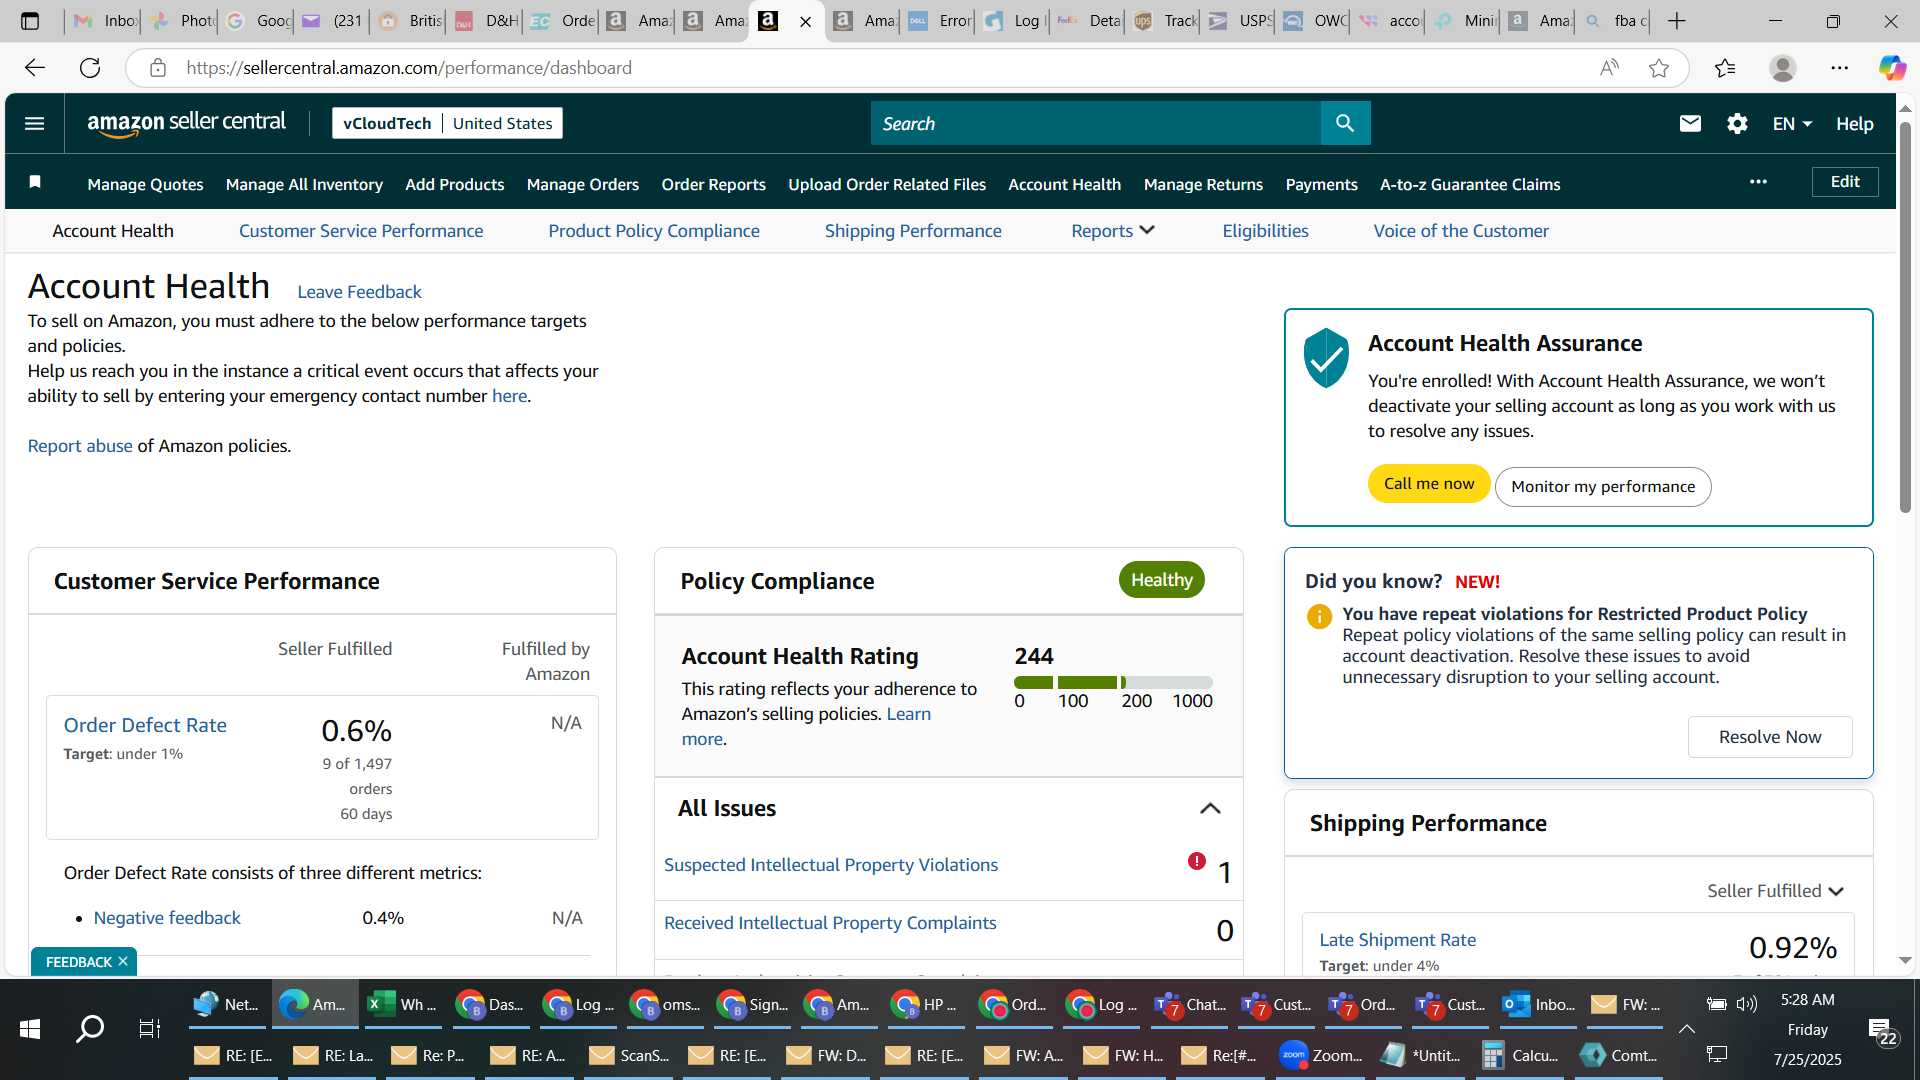Click the Healthy status badge
Screen dimensions: 1920x1080
tap(1161, 579)
